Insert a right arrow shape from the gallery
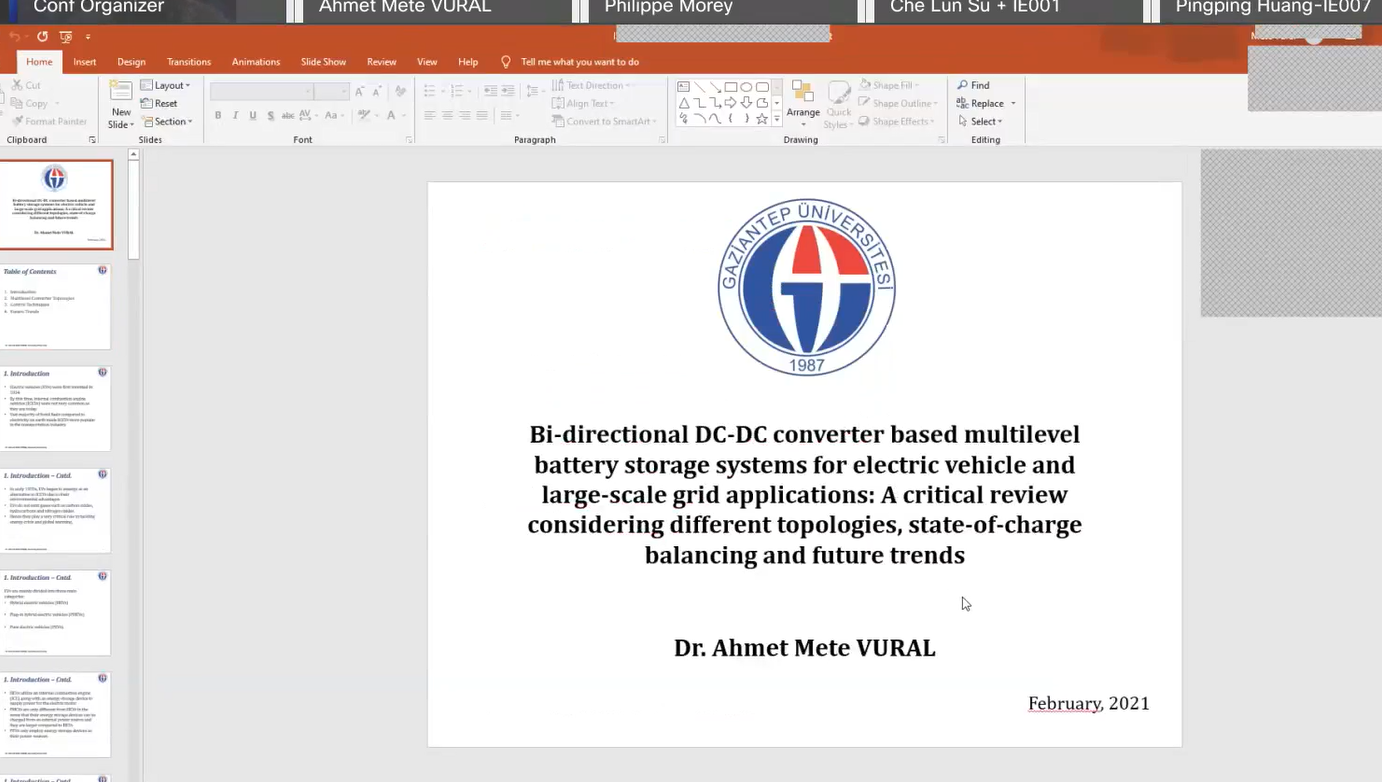This screenshot has width=1382, height=782. click(731, 103)
